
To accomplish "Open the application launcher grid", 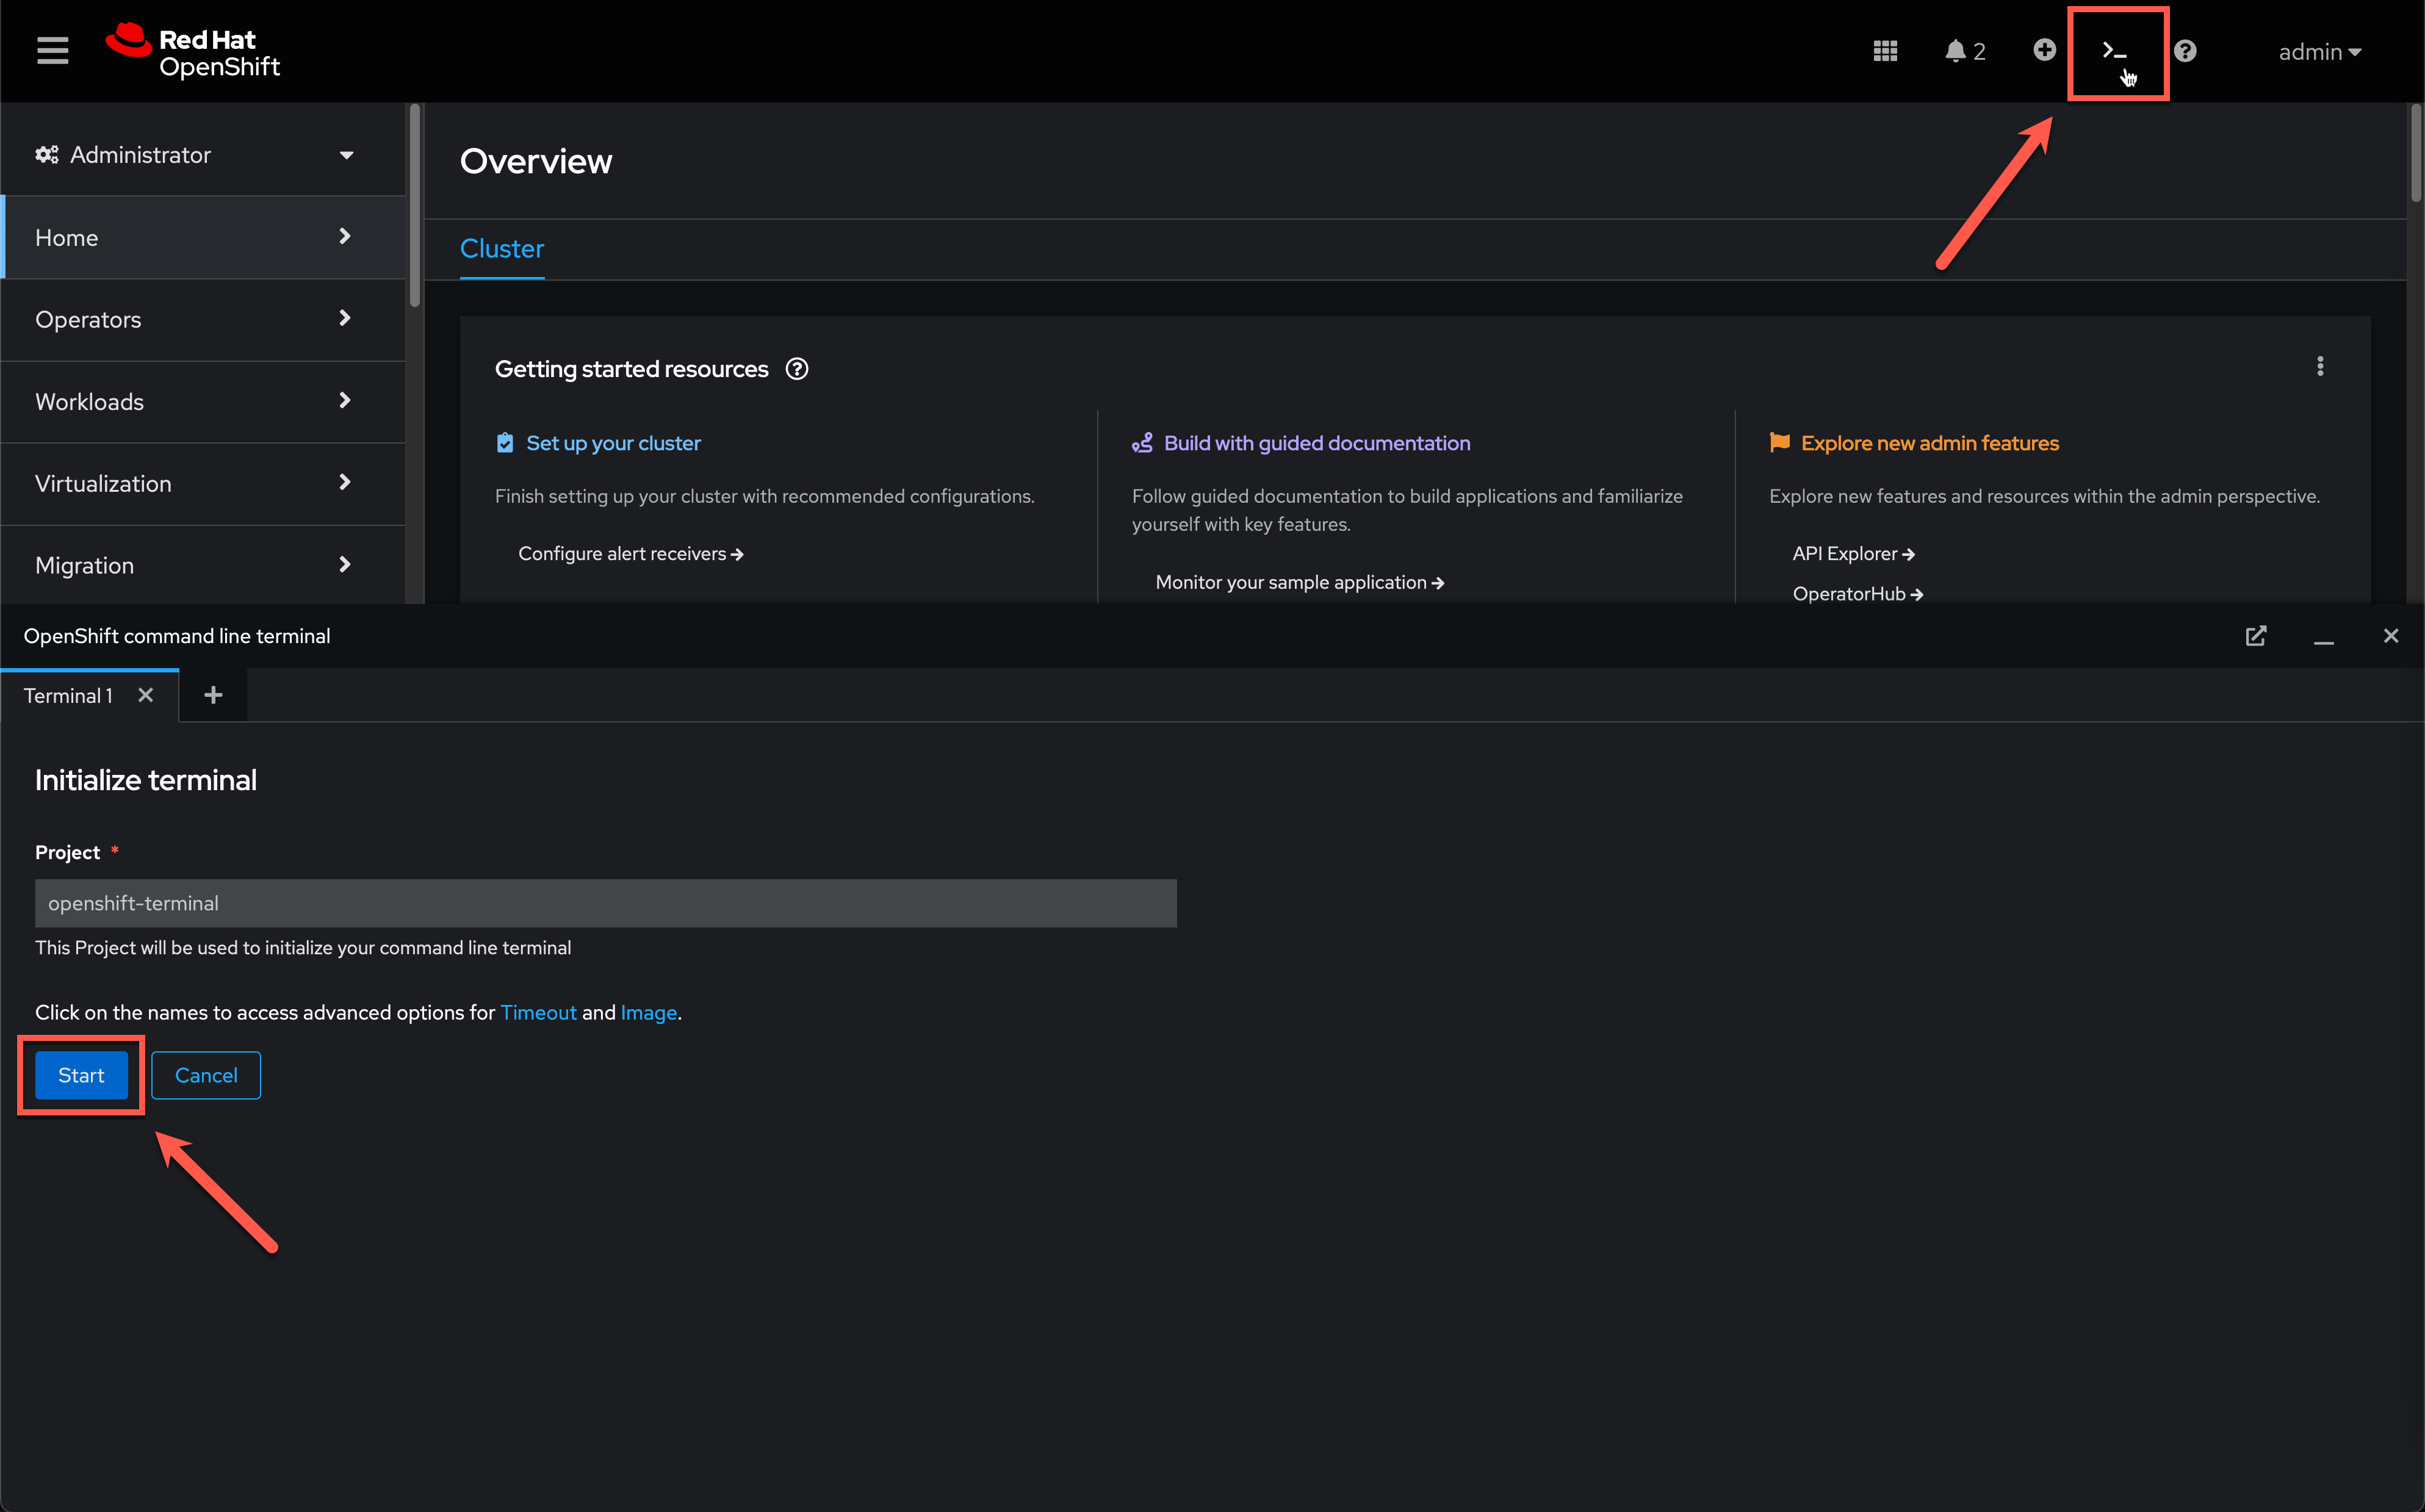I will (1885, 51).
